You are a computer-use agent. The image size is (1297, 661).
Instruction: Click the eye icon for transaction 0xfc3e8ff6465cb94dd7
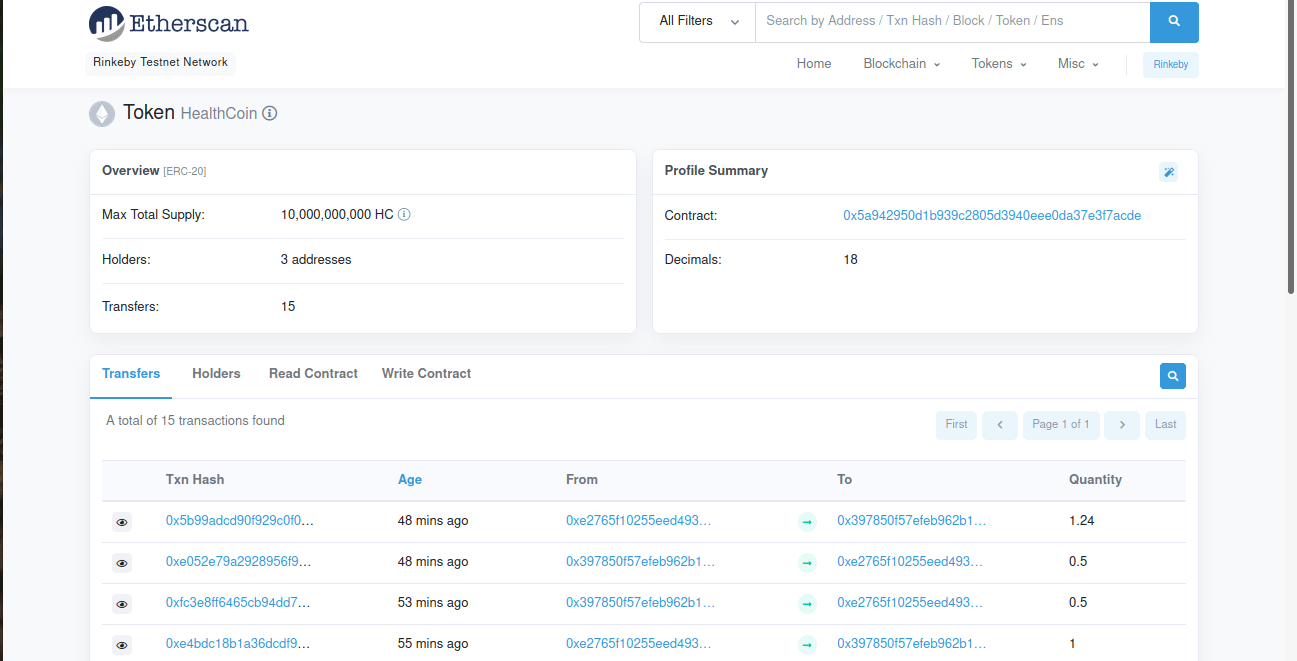pyautogui.click(x=122, y=604)
